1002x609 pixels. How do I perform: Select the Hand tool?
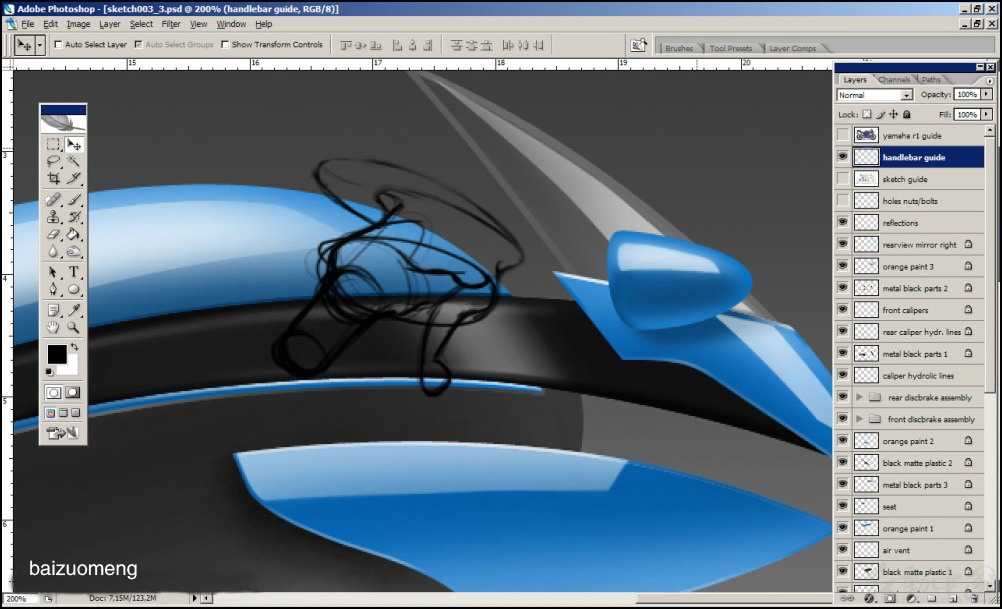(x=54, y=327)
